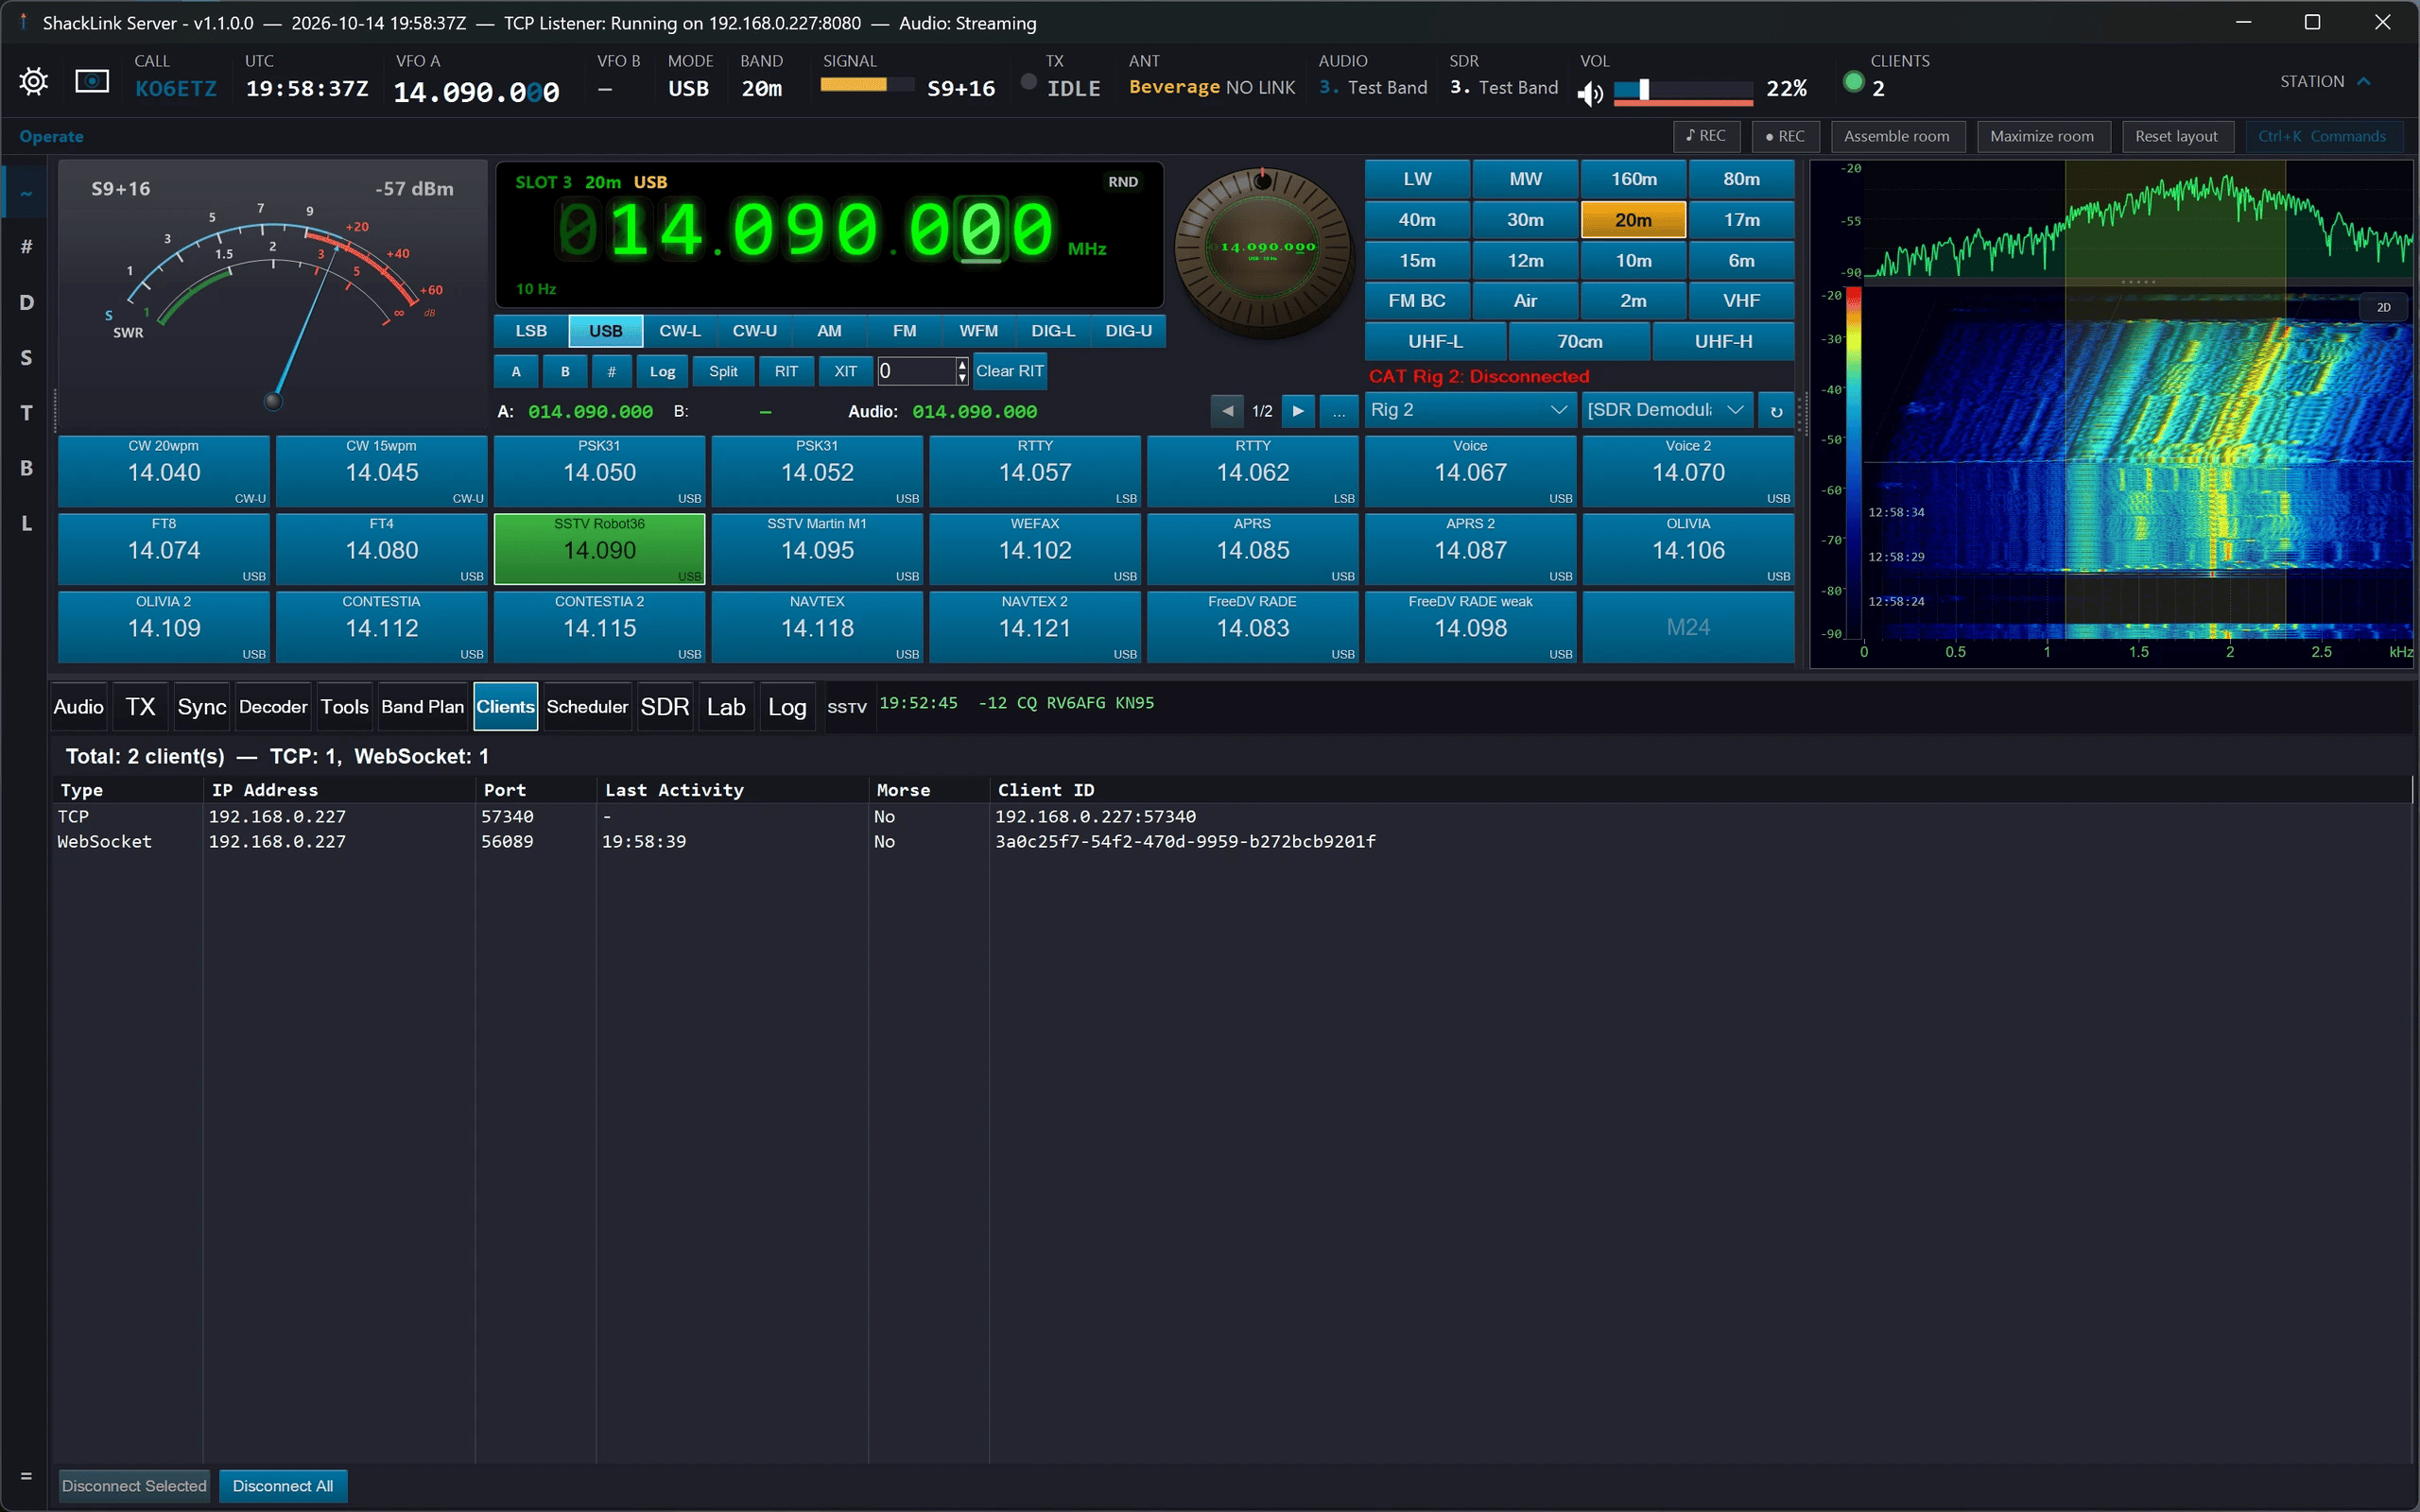Screen dimensions: 2420x1512
Task: Open settings via the gear icon
Action: (33, 81)
